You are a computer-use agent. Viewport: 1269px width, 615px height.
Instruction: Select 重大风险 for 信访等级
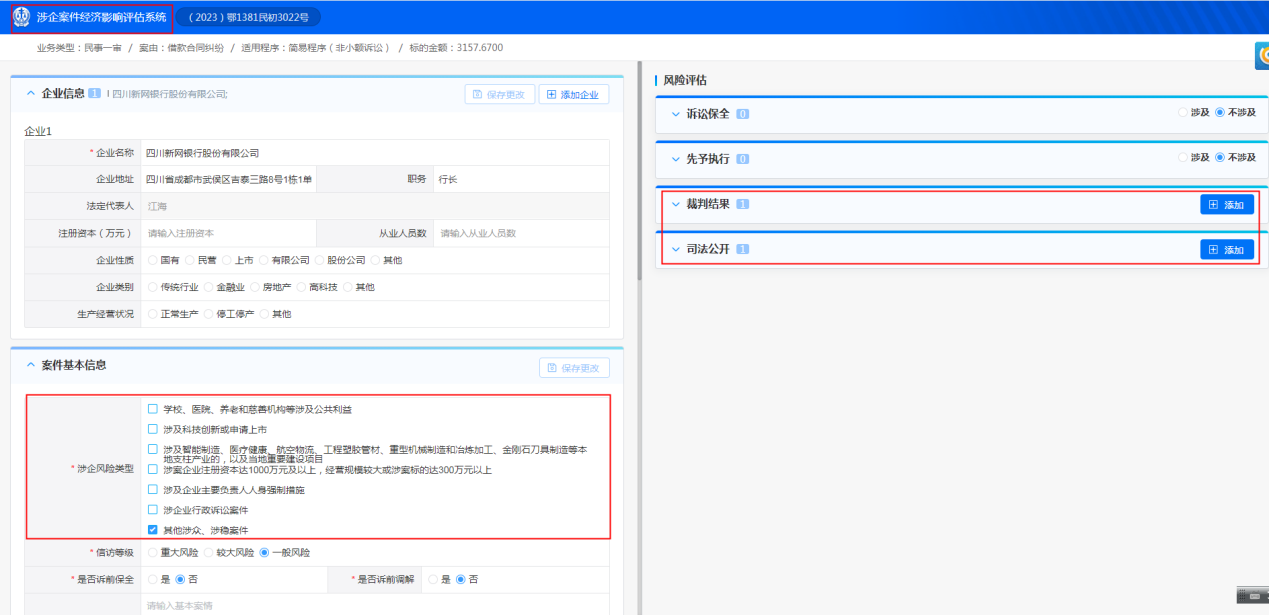[153, 552]
